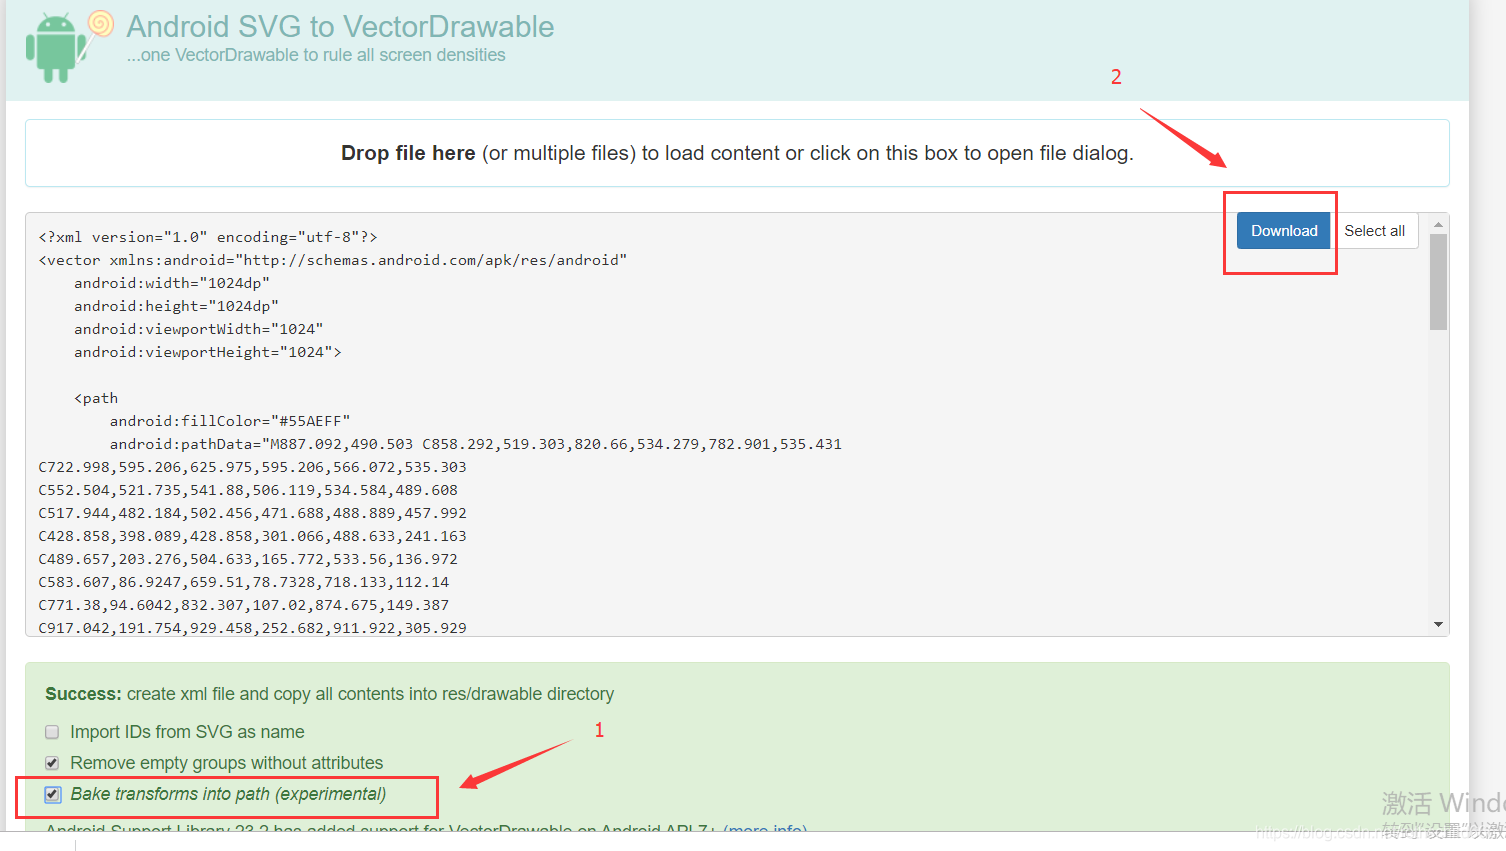This screenshot has width=1506, height=851.
Task: Click the Android robot logo icon
Action: [x=69, y=46]
